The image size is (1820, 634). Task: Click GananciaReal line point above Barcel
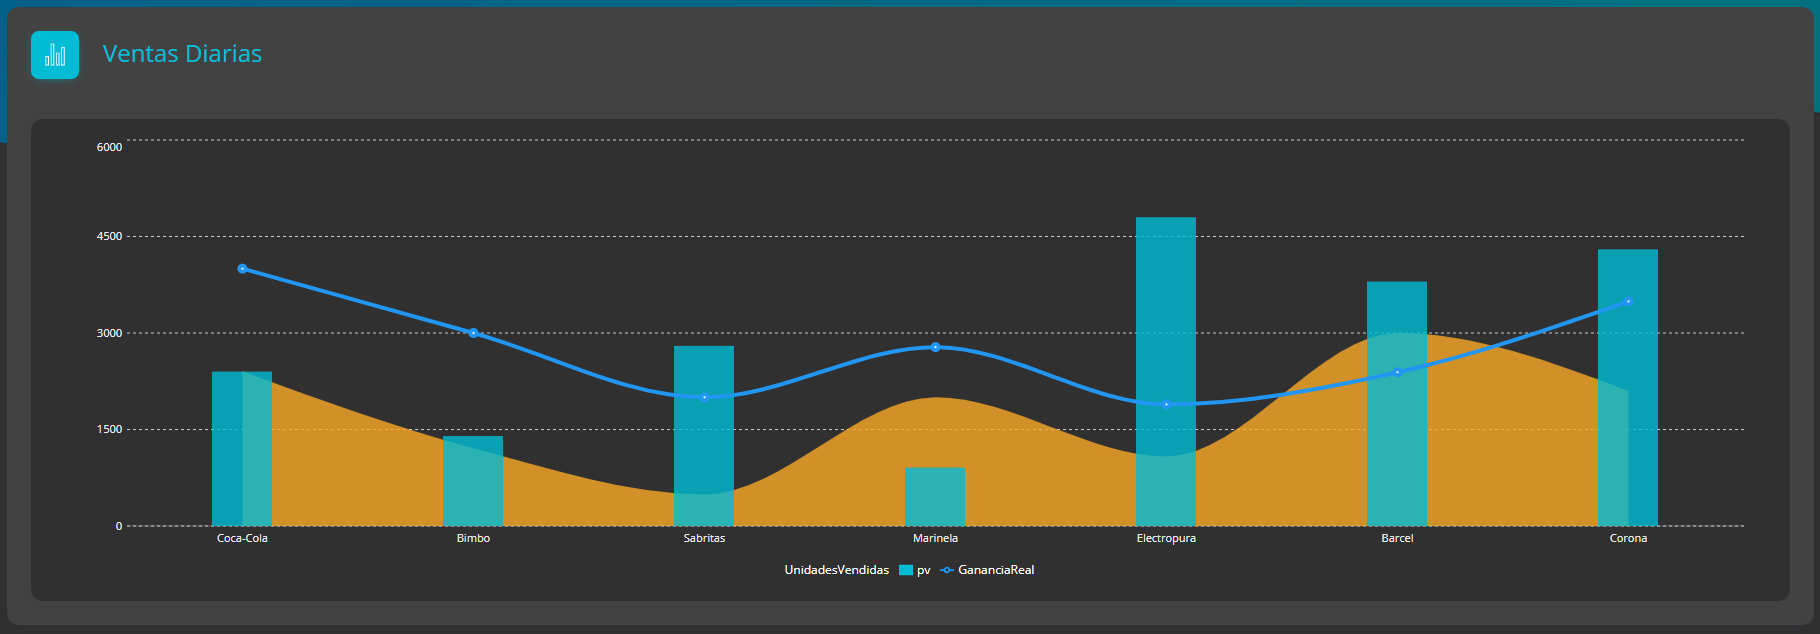tap(1397, 372)
